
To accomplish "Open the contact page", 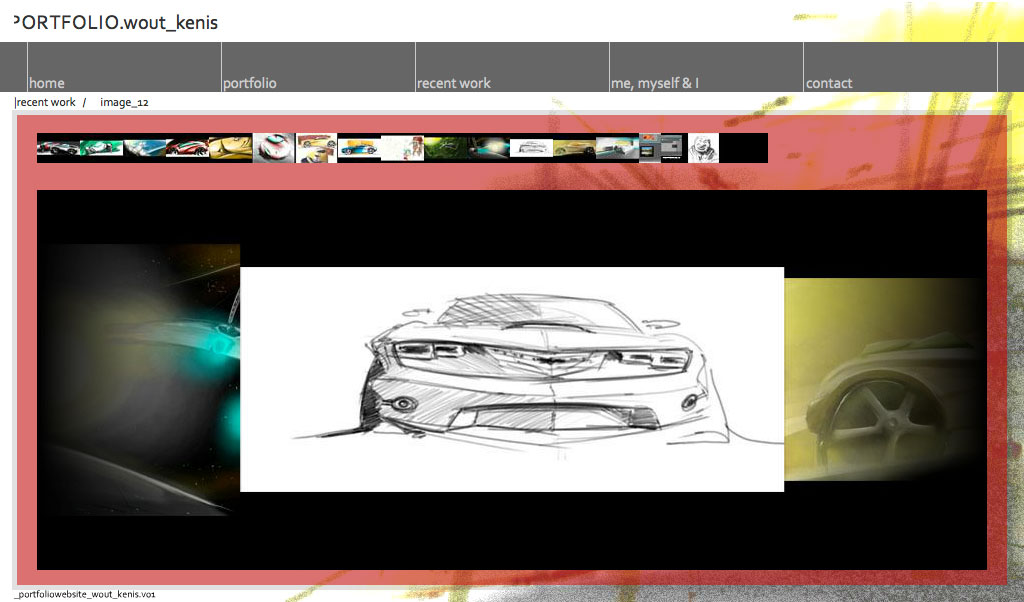I will click(x=829, y=83).
